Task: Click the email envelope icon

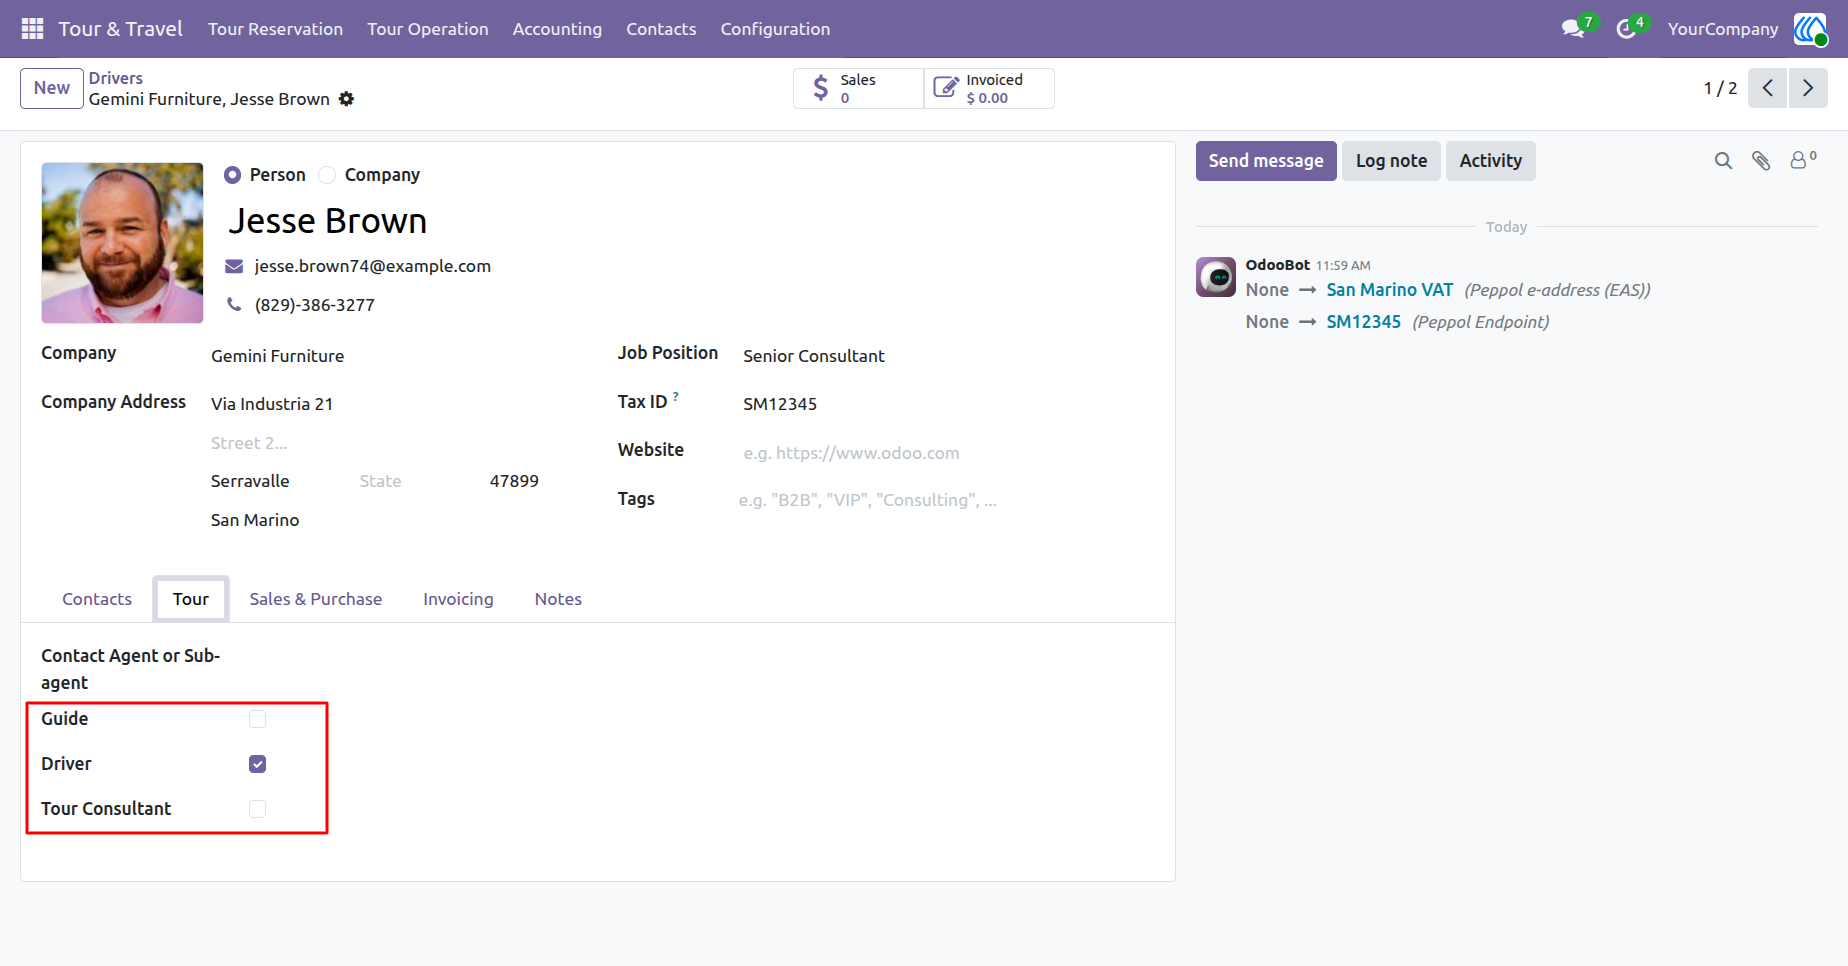Action: point(234,266)
